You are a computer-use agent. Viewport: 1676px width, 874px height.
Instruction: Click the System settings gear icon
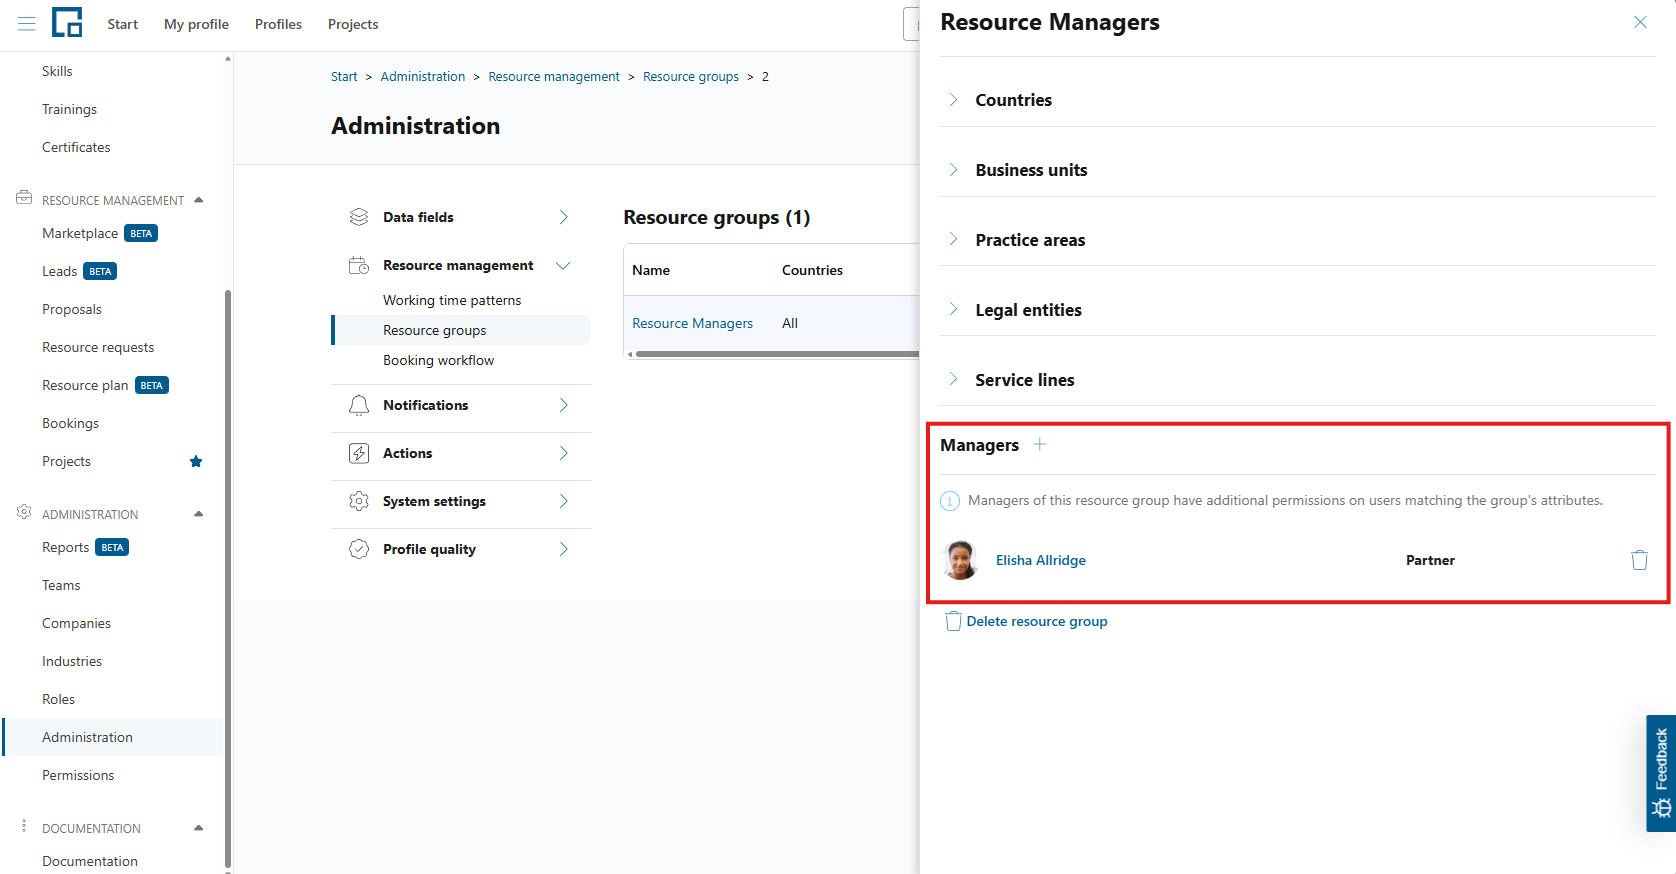click(x=359, y=501)
